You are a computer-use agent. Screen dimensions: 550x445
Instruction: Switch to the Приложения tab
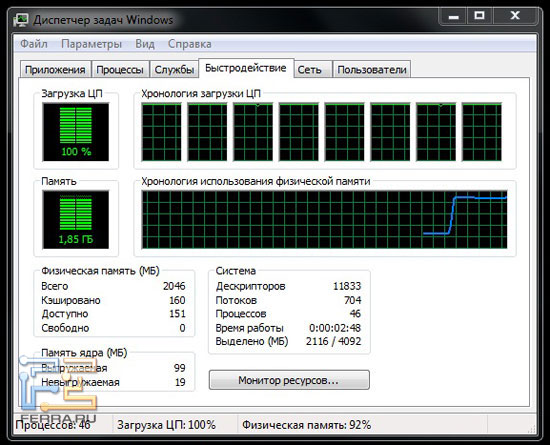pos(55,69)
